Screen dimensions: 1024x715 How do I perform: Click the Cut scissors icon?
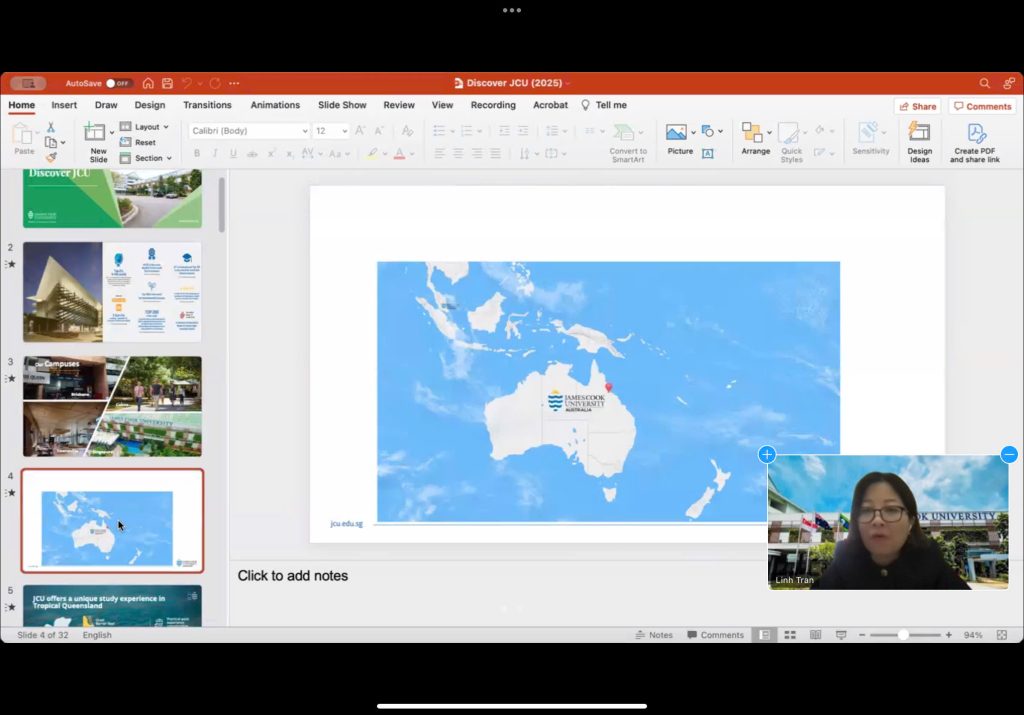point(51,127)
